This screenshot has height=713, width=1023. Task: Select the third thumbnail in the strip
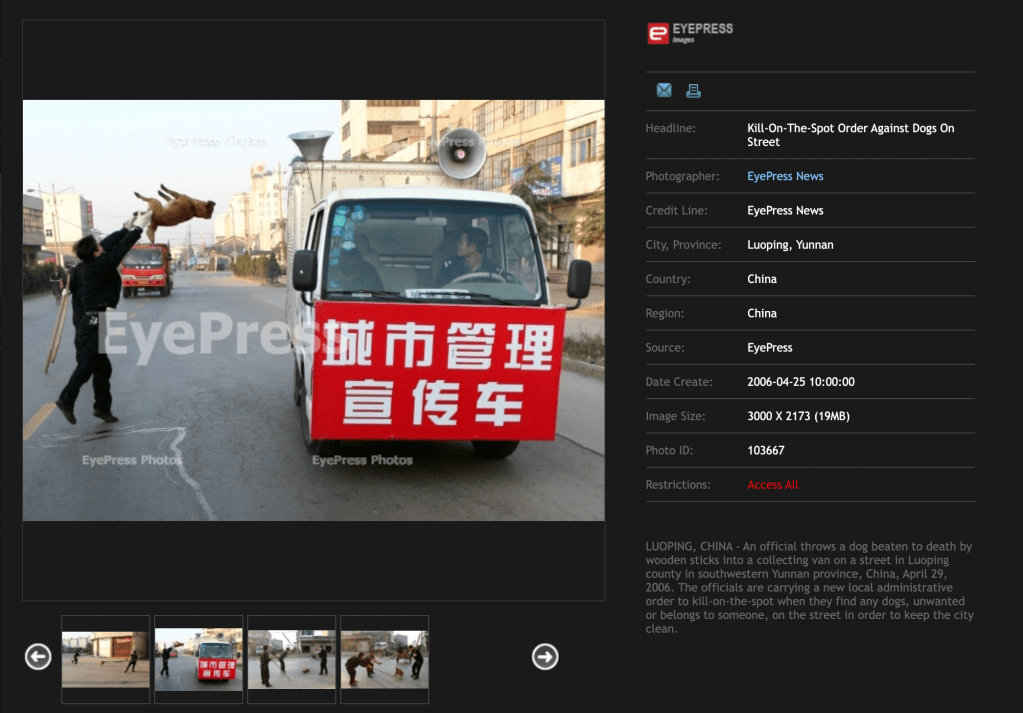coord(291,658)
